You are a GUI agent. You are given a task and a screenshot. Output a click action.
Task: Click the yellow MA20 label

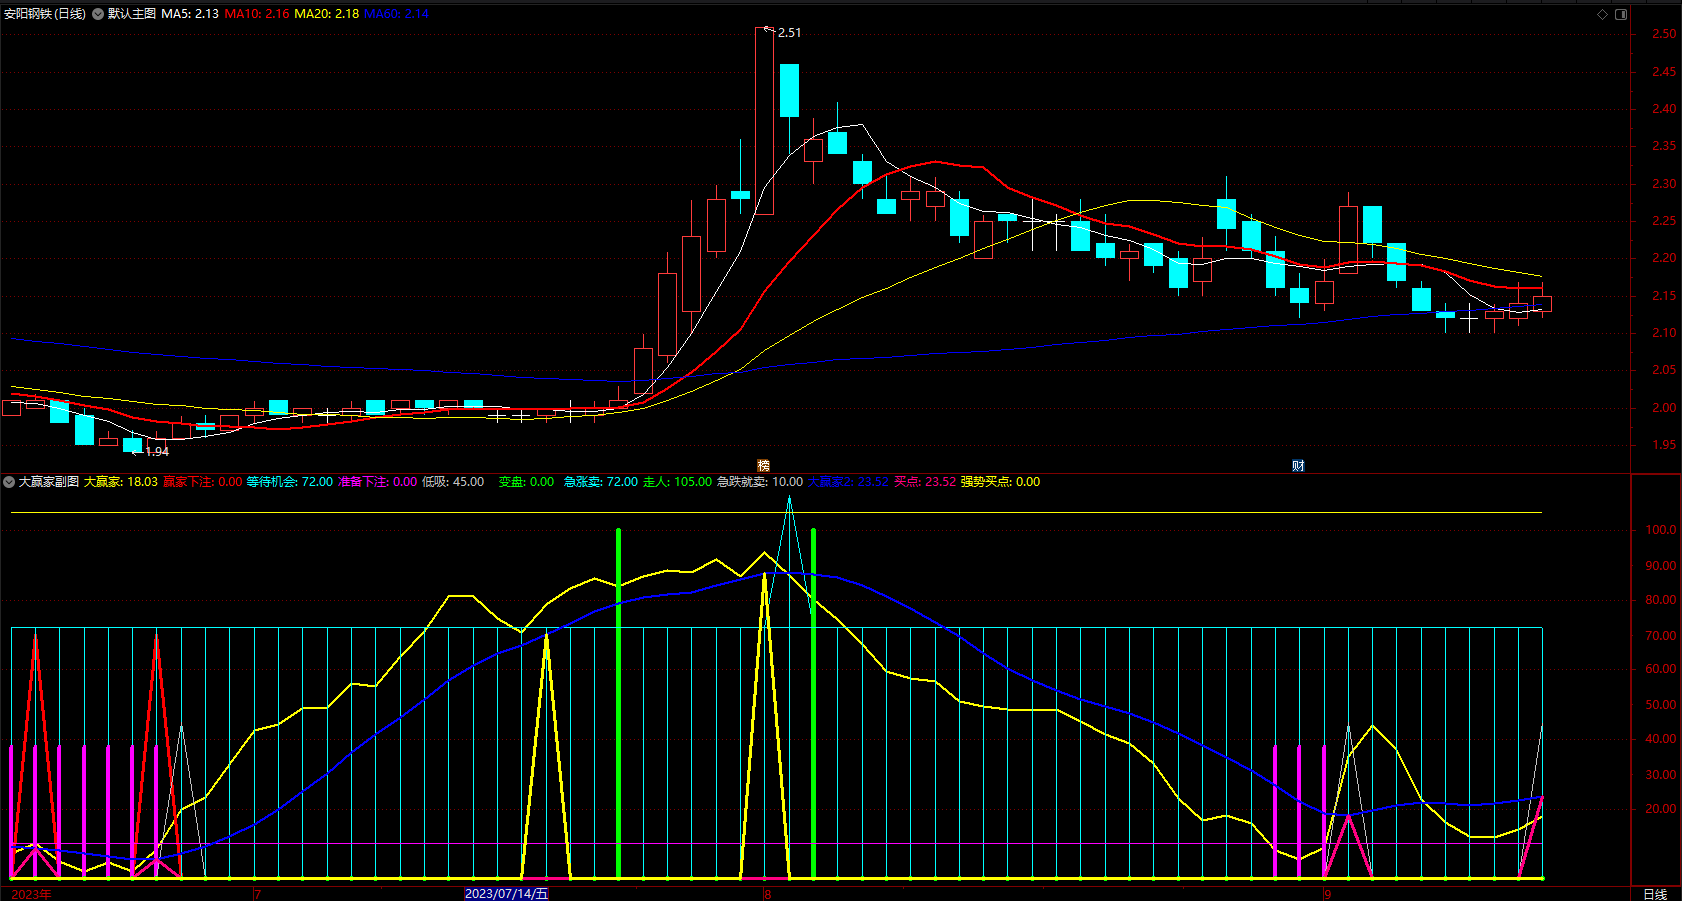[x=326, y=14]
